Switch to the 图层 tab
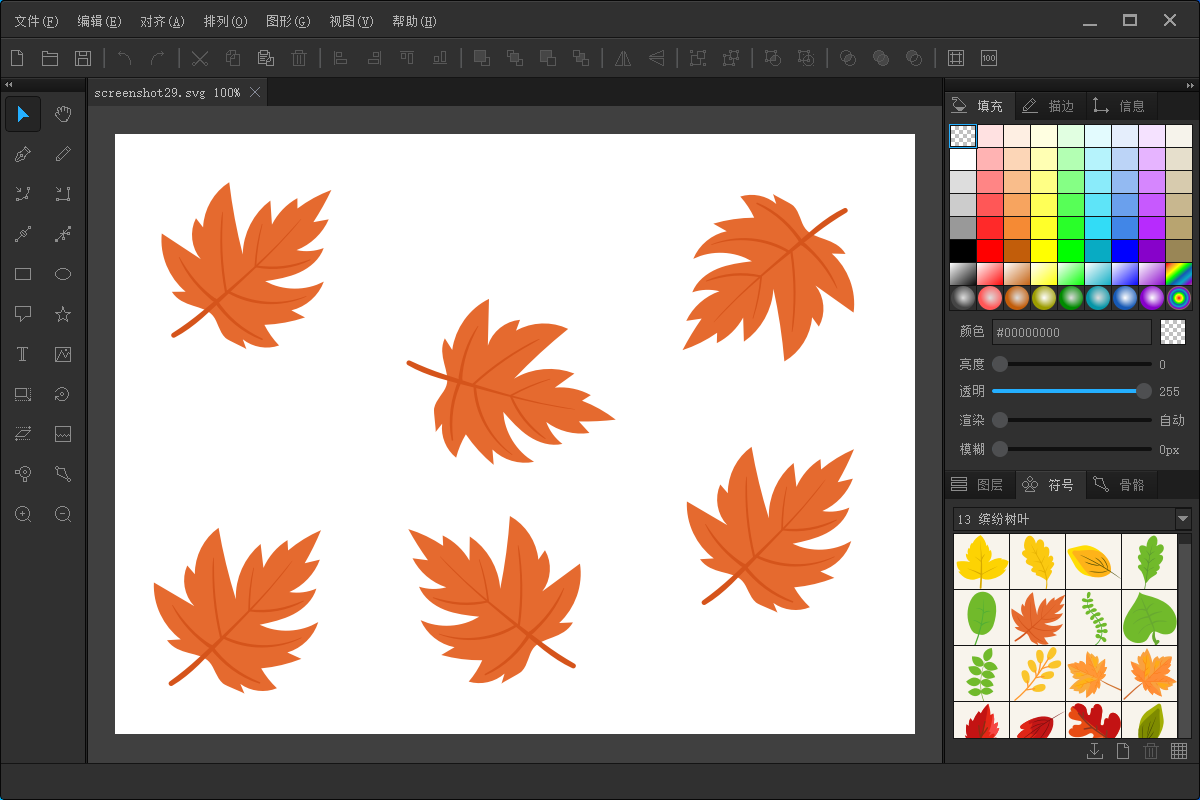The height and width of the screenshot is (800, 1200). (978, 485)
